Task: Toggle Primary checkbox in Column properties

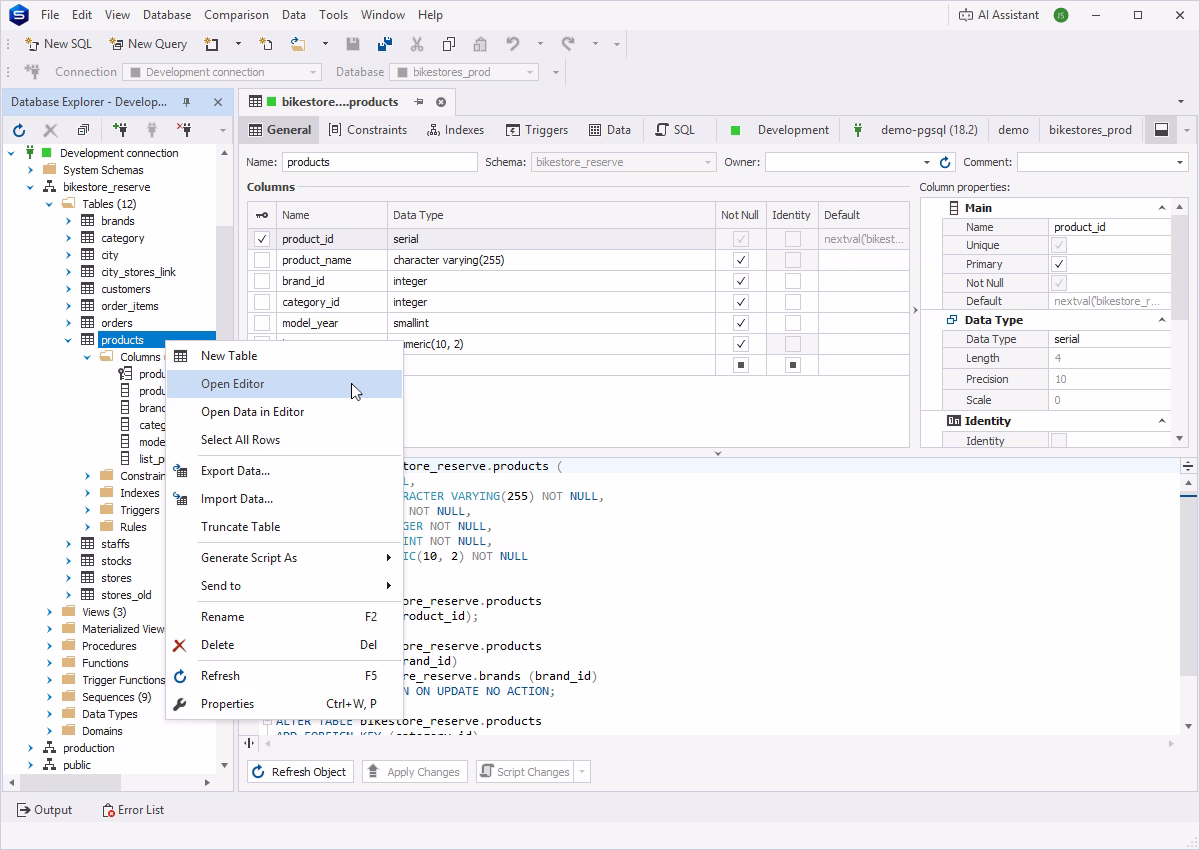Action: 1059,264
